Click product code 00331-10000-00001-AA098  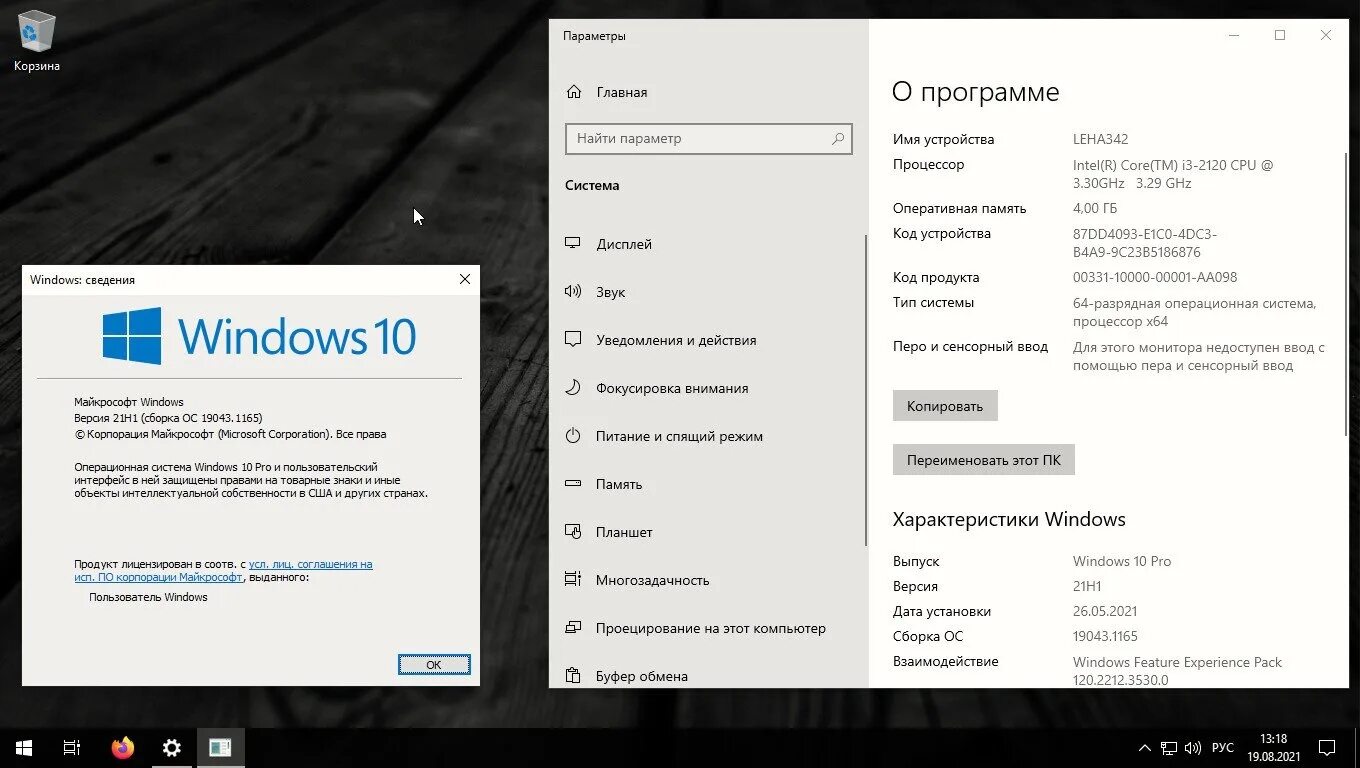(1155, 277)
